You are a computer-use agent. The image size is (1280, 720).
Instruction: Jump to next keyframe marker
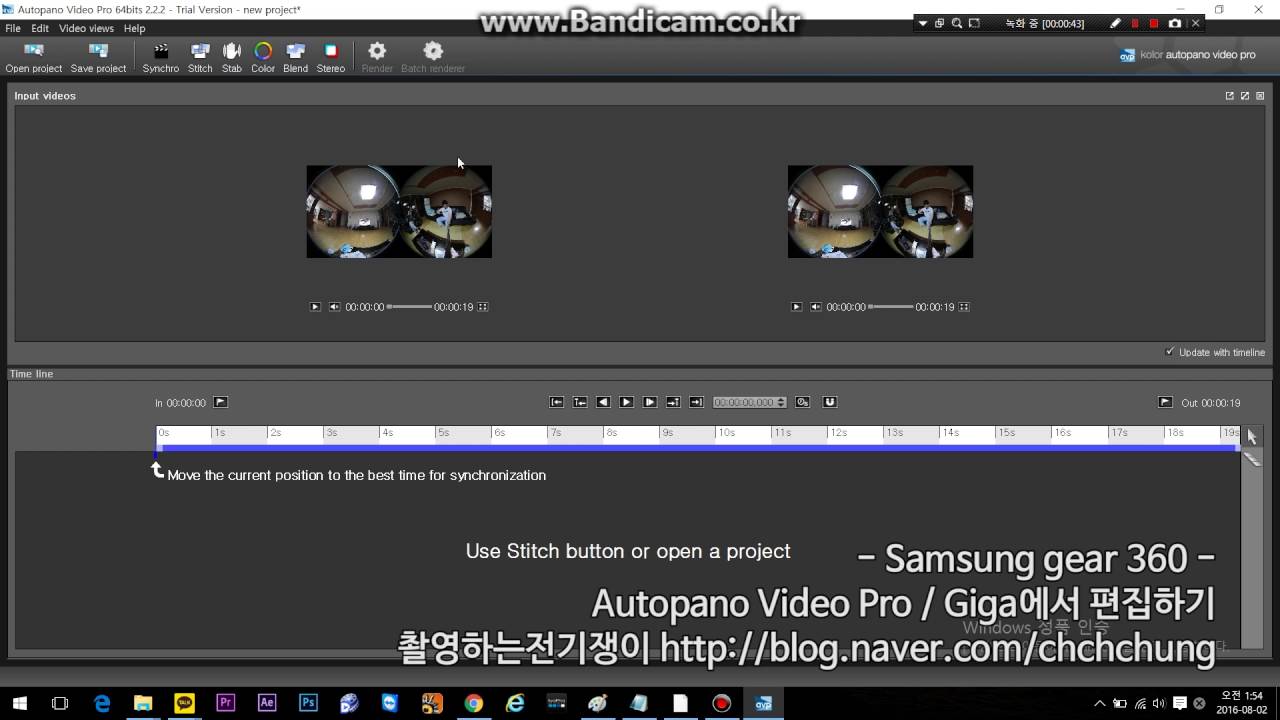click(x=673, y=402)
